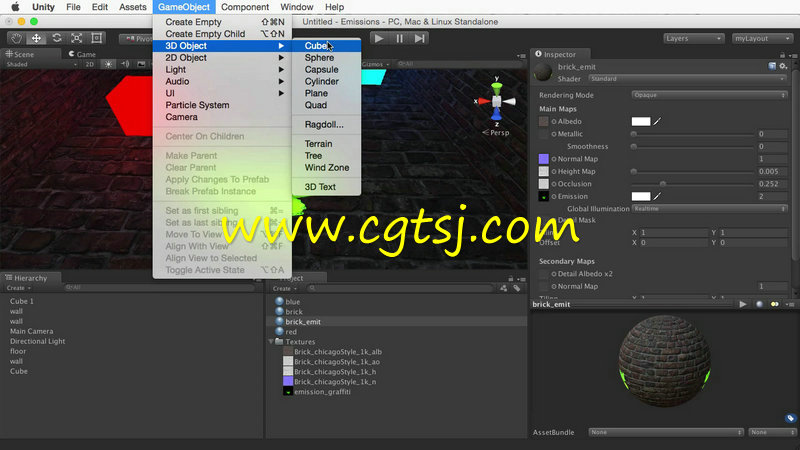Select Directional Light in Hierarchy
800x450 pixels.
pyautogui.click(x=37, y=341)
